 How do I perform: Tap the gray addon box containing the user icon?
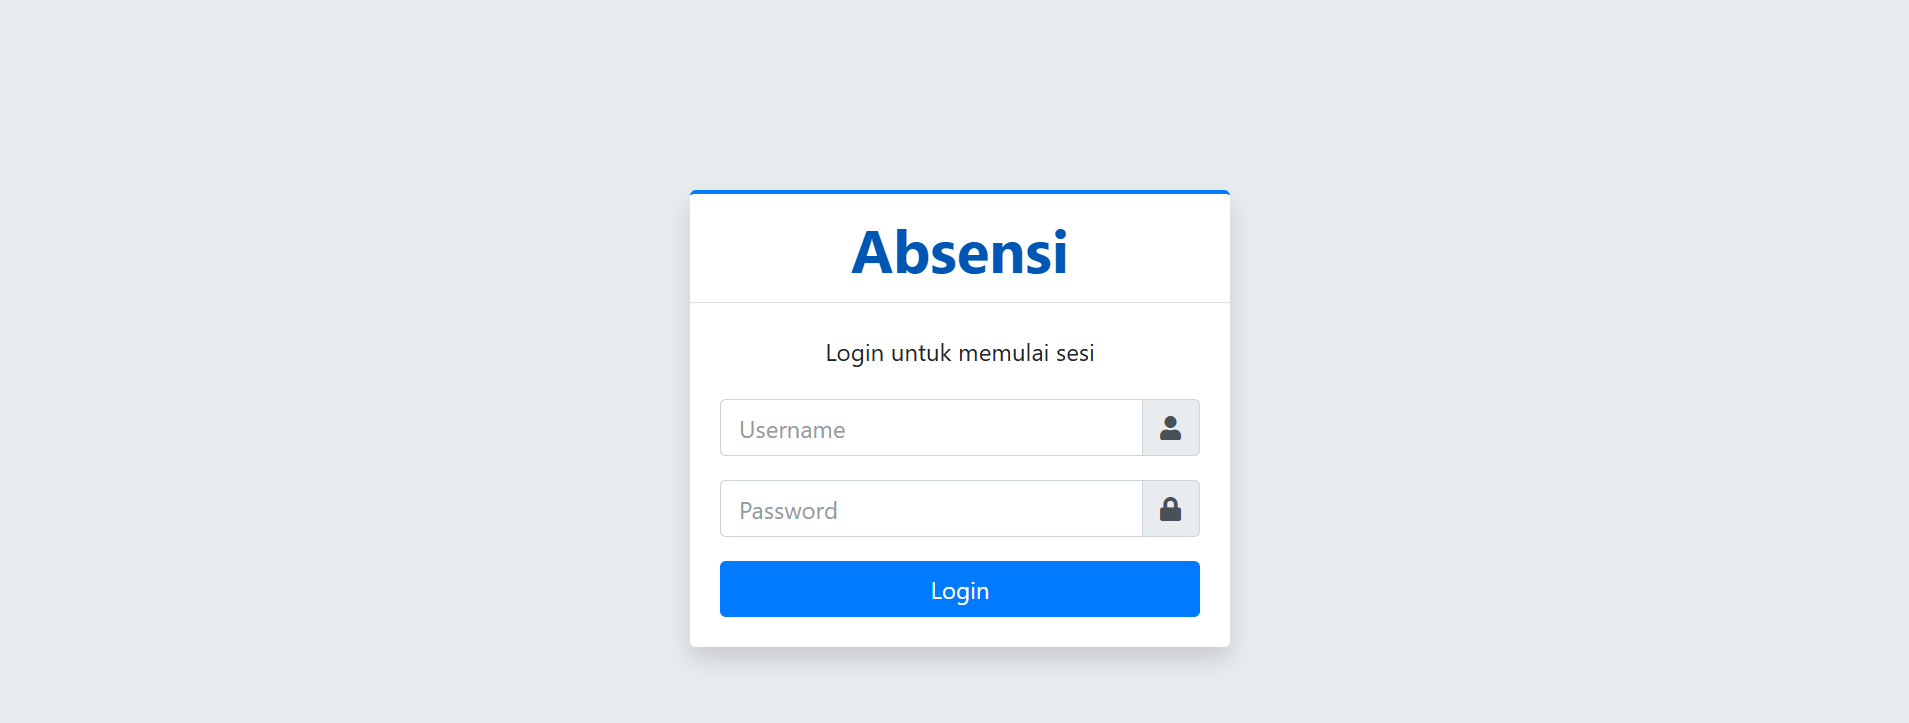click(1170, 428)
